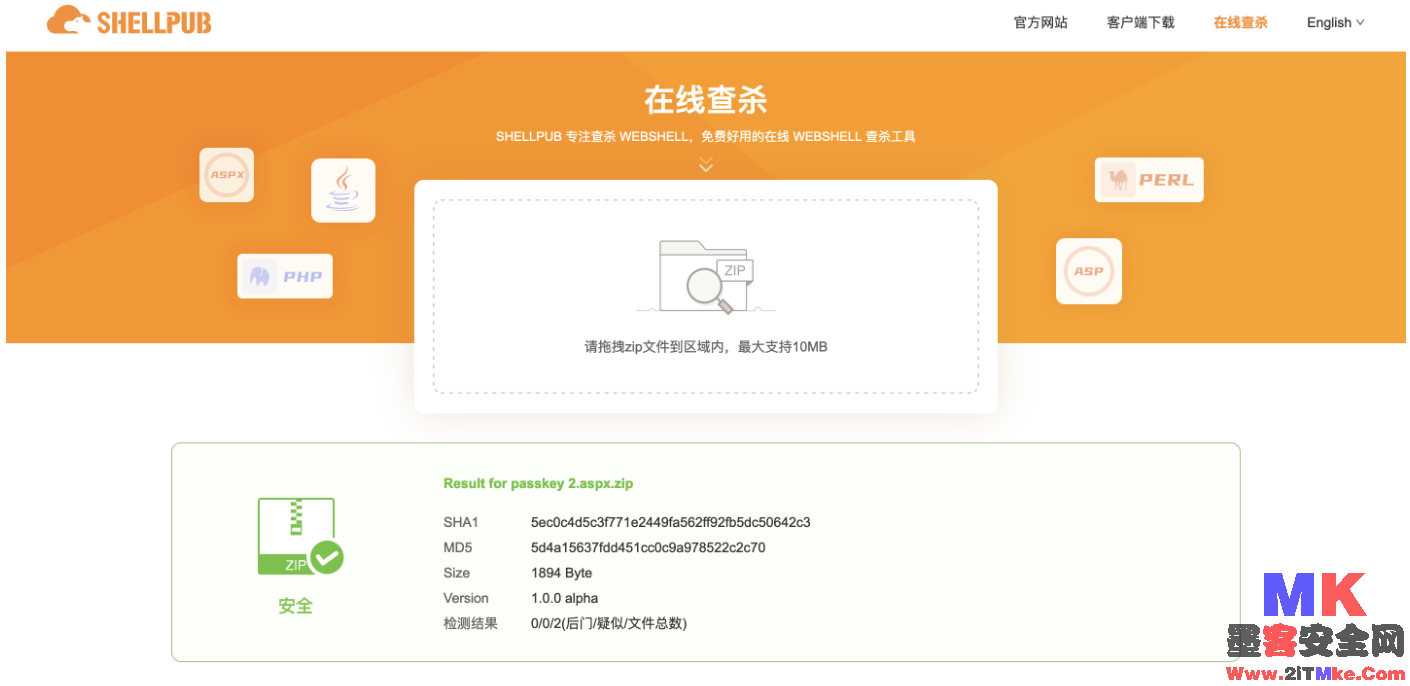Click the PHP elephant badge
1410x686 pixels.
click(285, 276)
